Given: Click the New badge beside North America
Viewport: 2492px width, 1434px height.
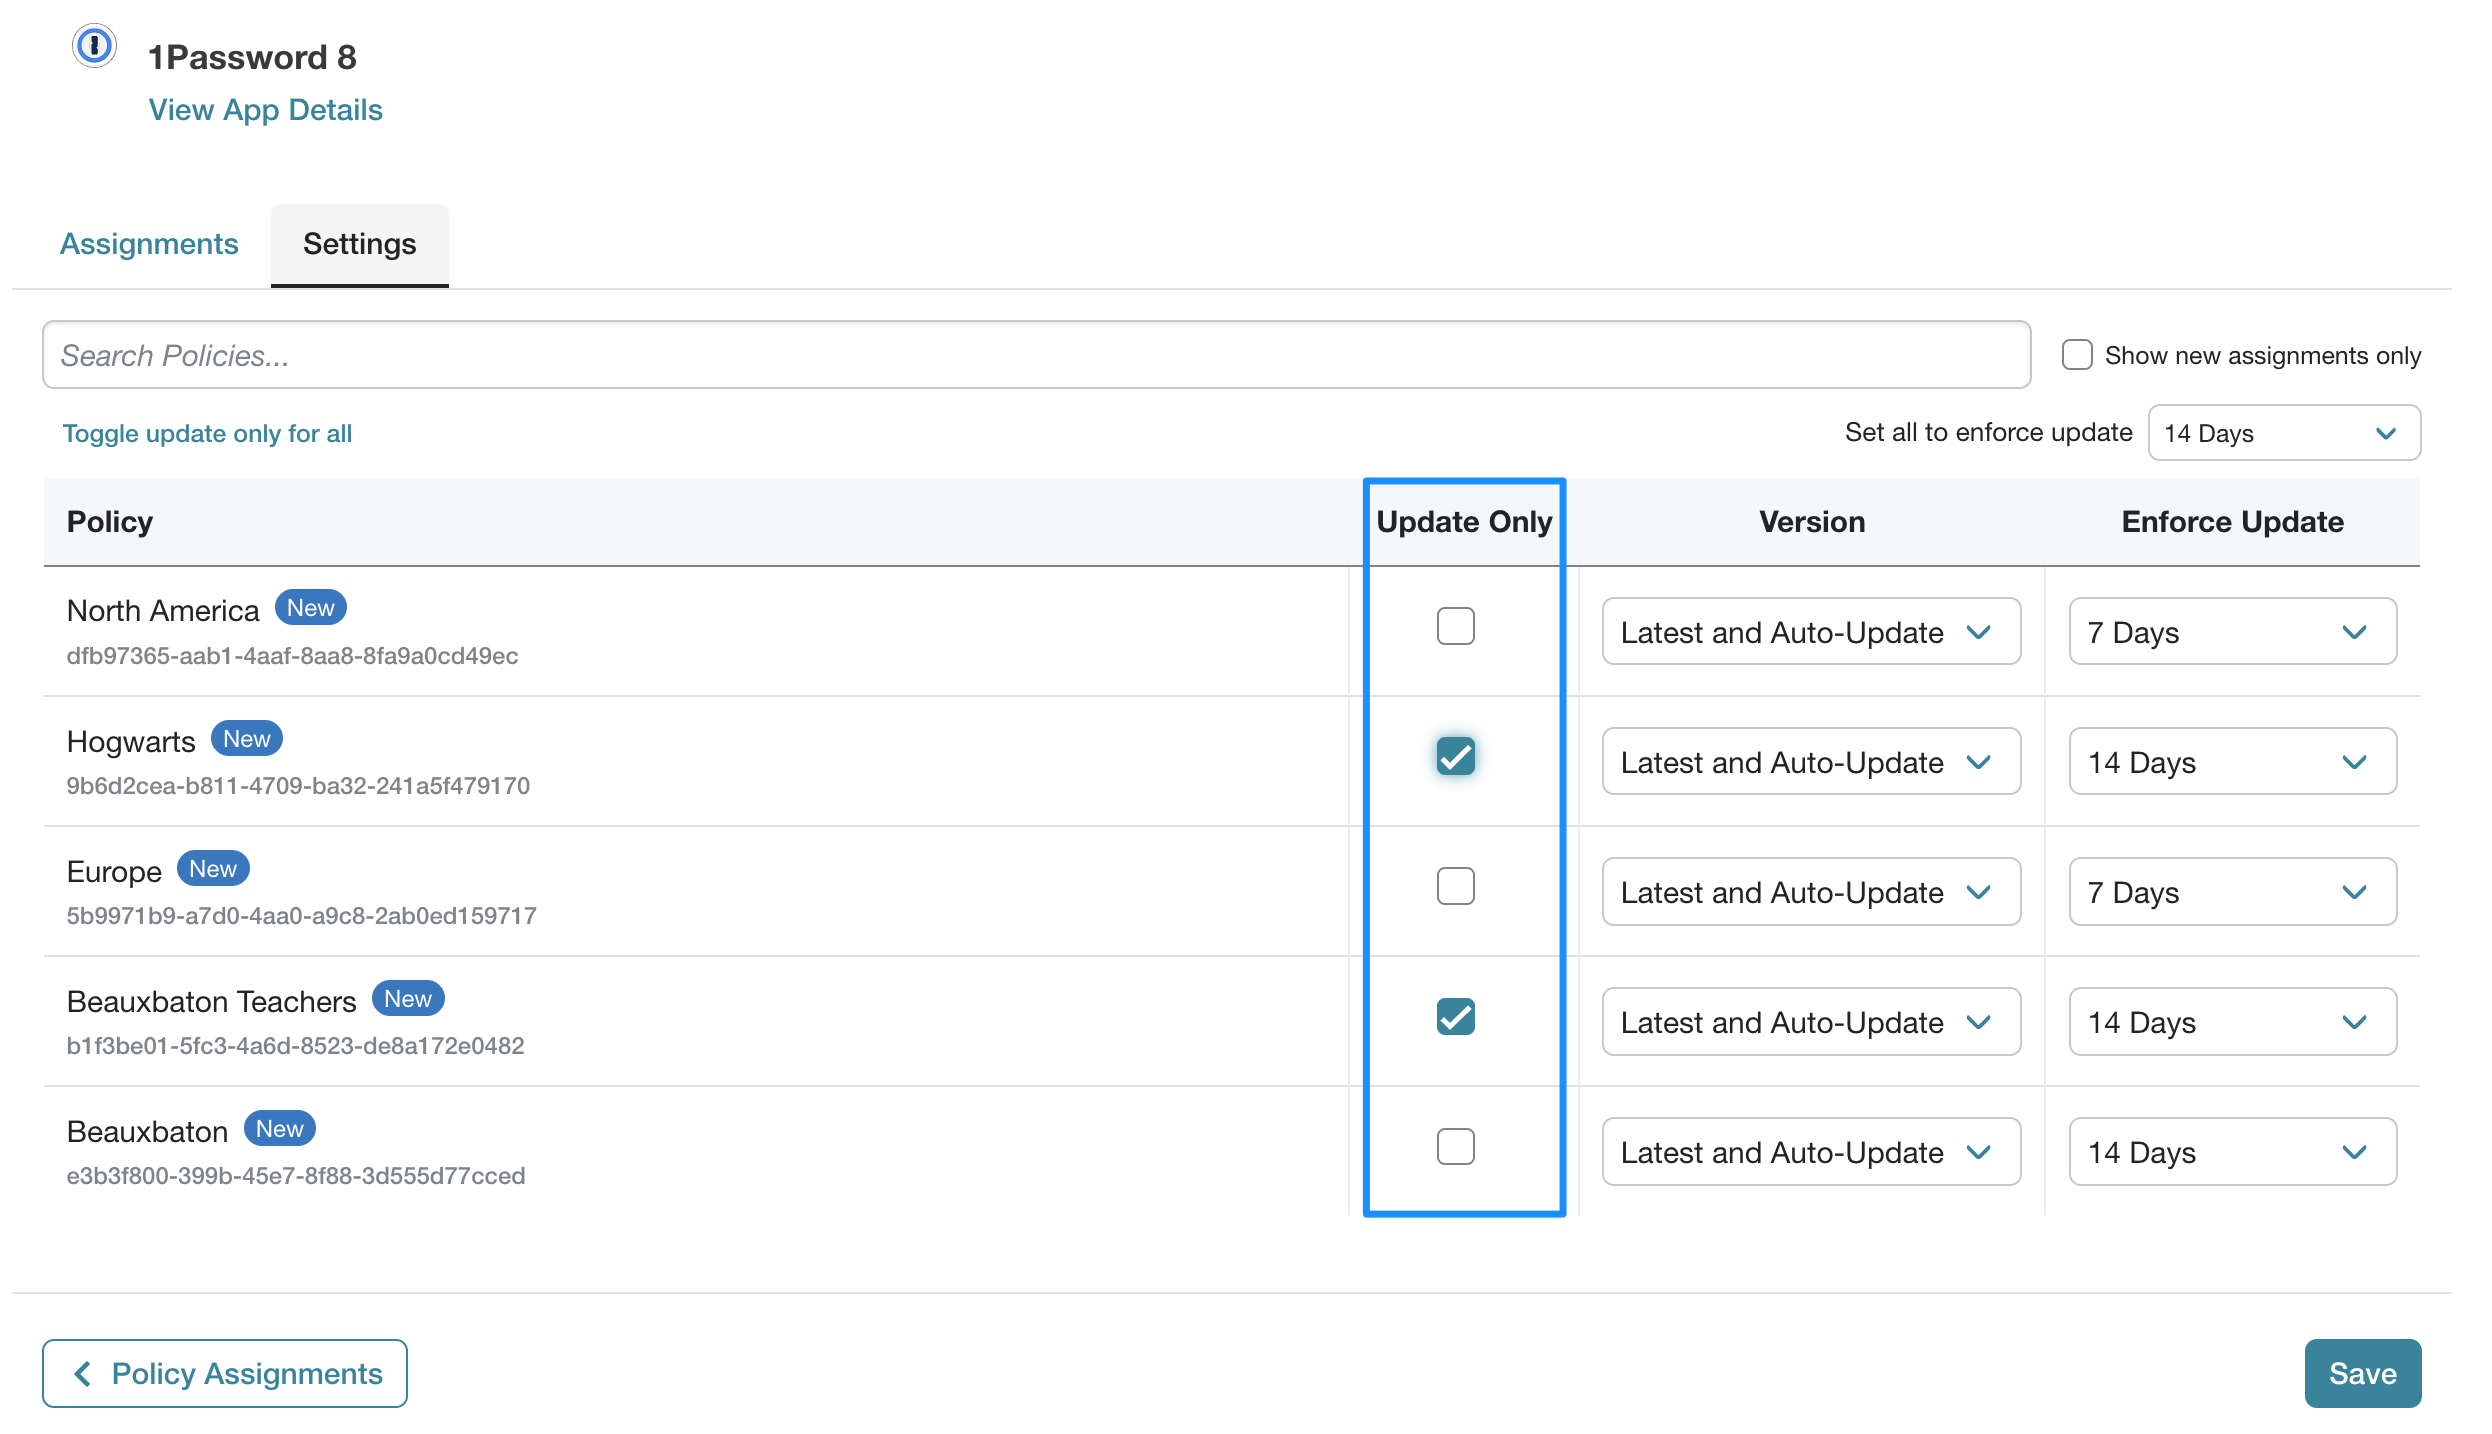Looking at the screenshot, I should [311, 608].
